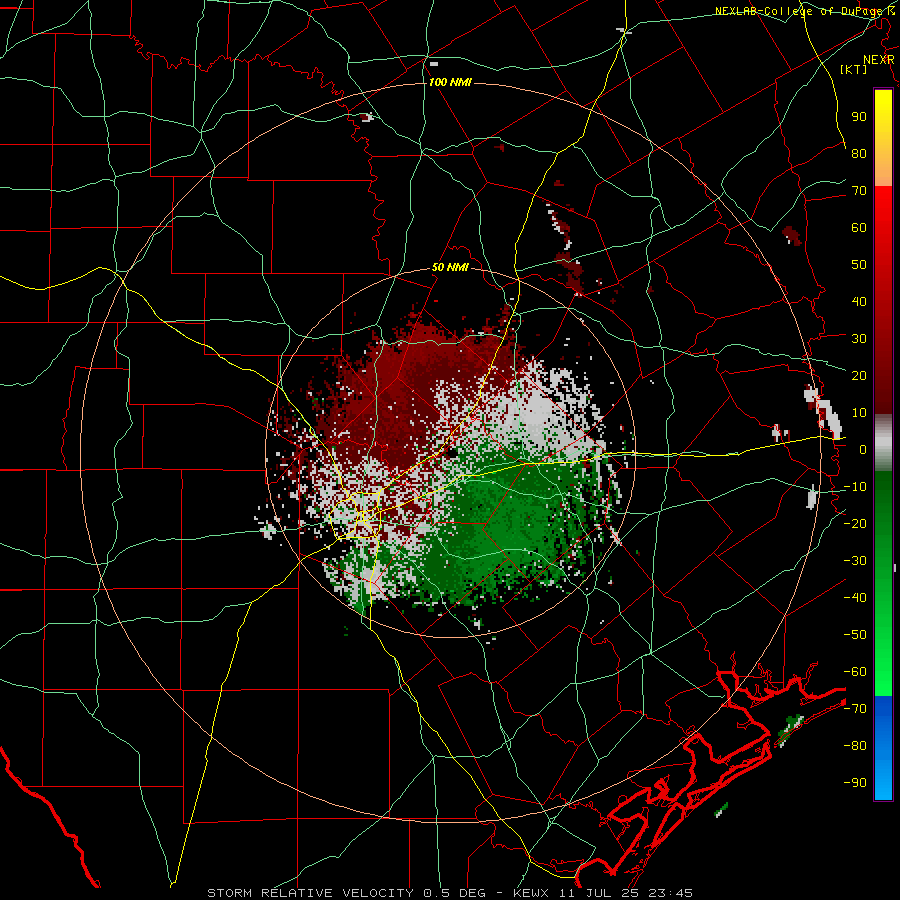Click the "[KT]" units label
Viewport: 900px width, 900px height.
(854, 69)
